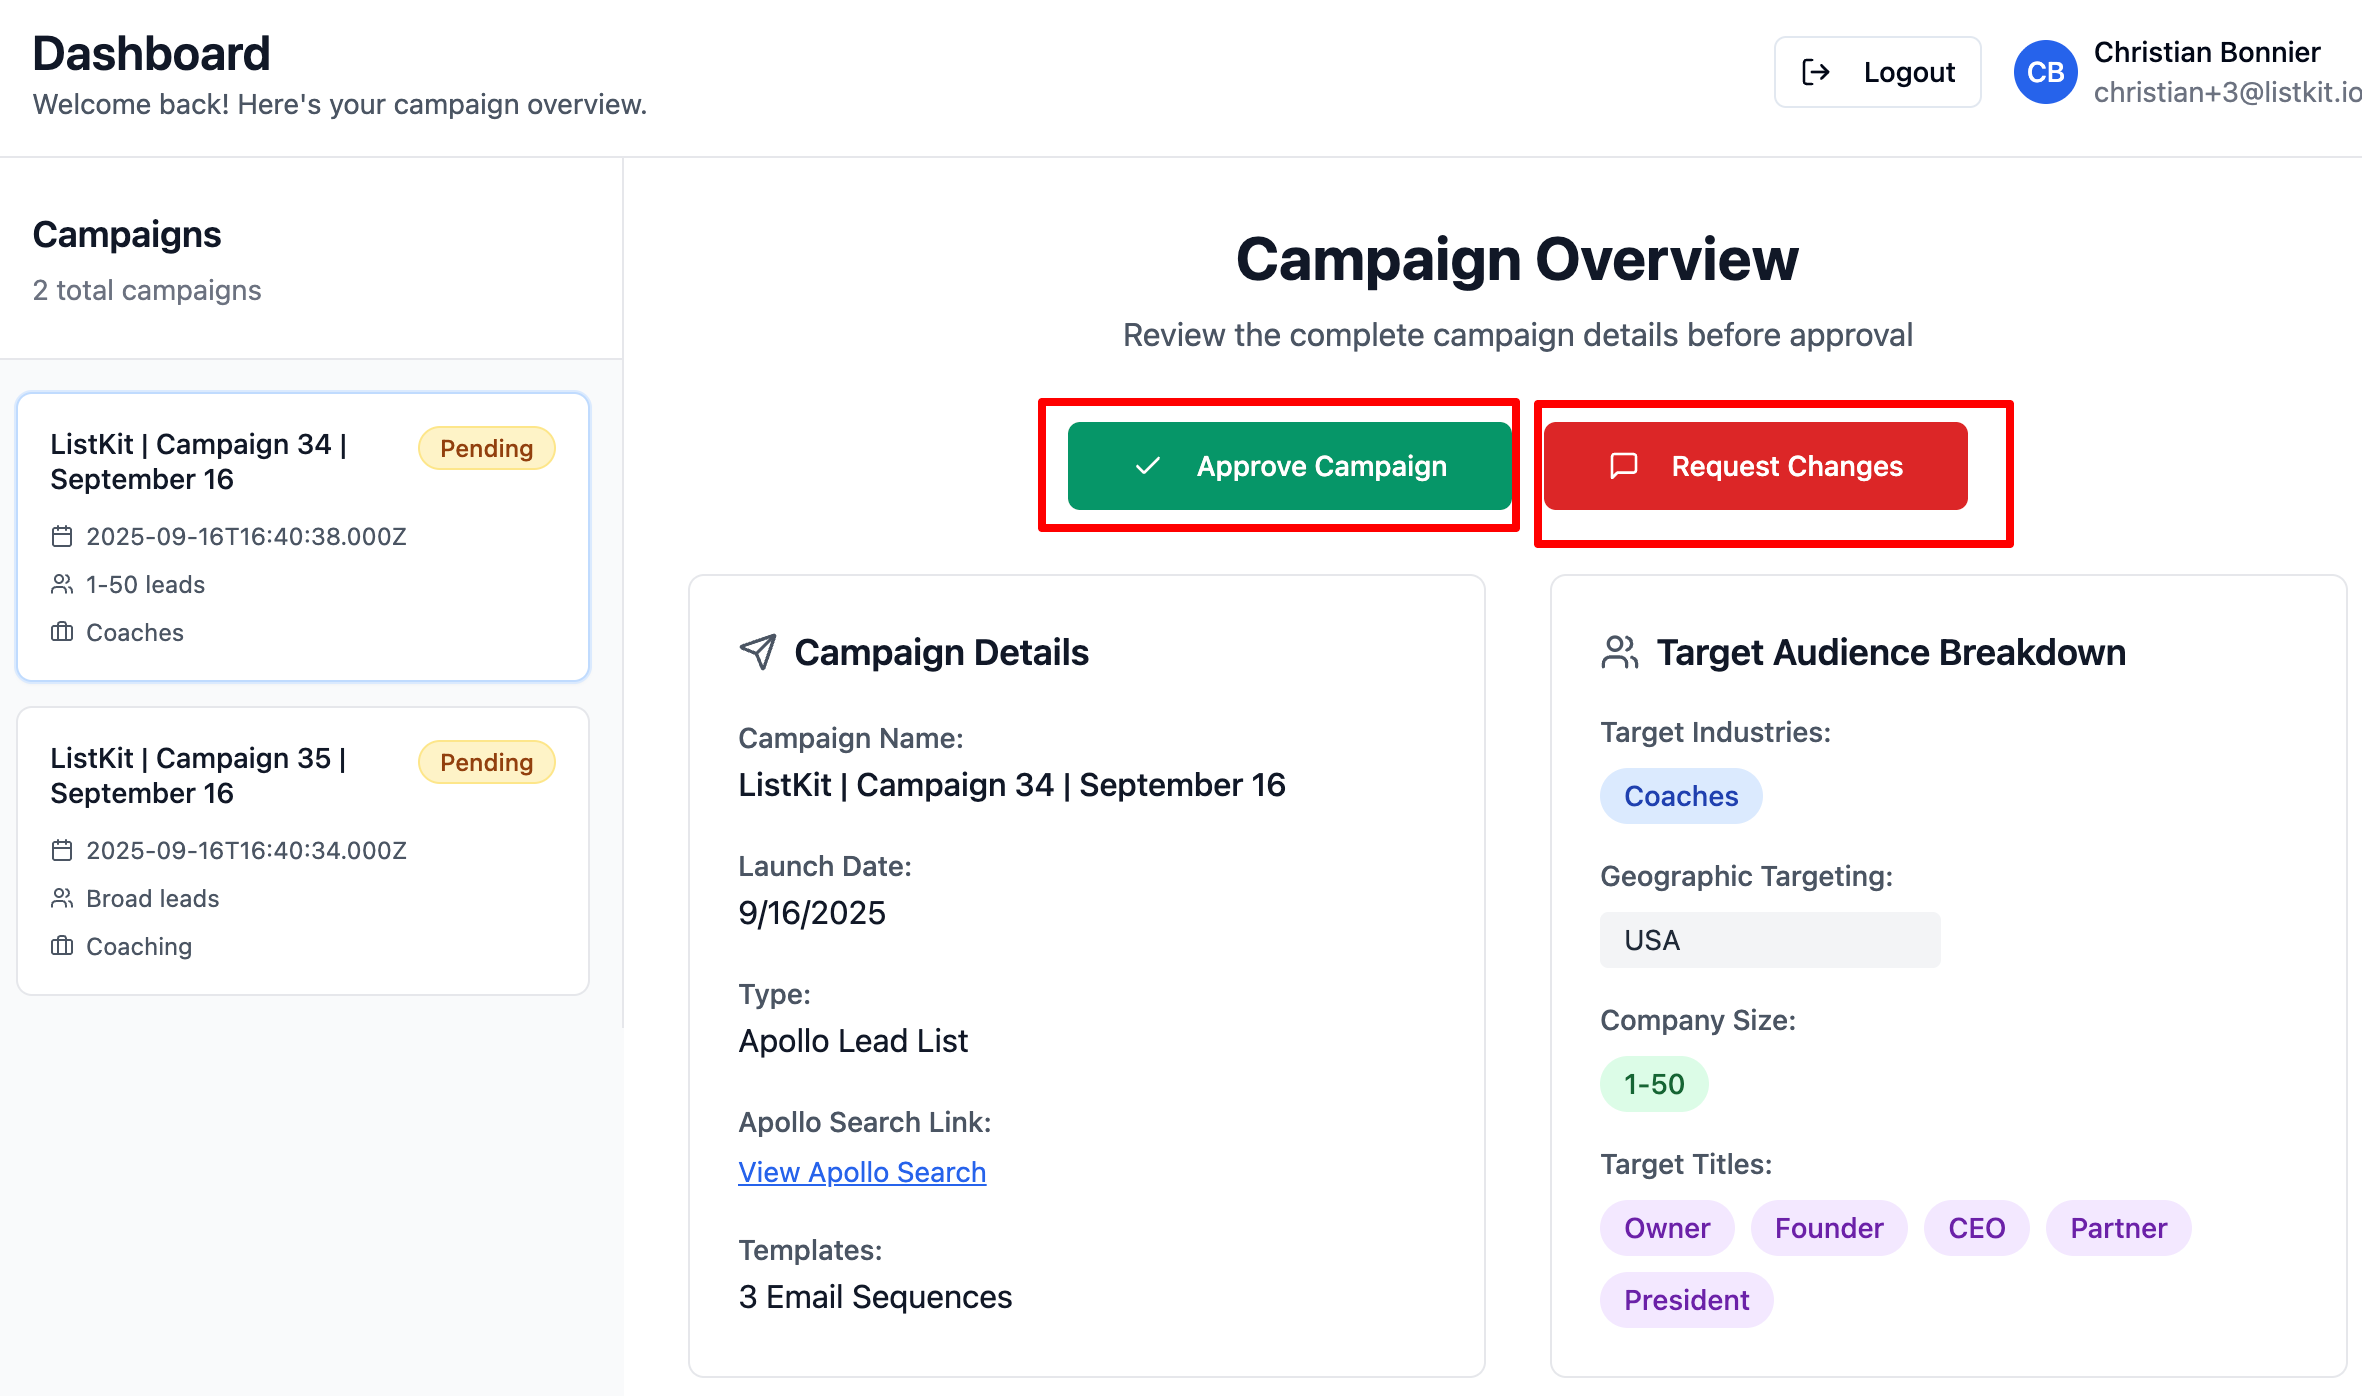
Task: Click the 1-50 company size chip
Action: click(x=1653, y=1084)
